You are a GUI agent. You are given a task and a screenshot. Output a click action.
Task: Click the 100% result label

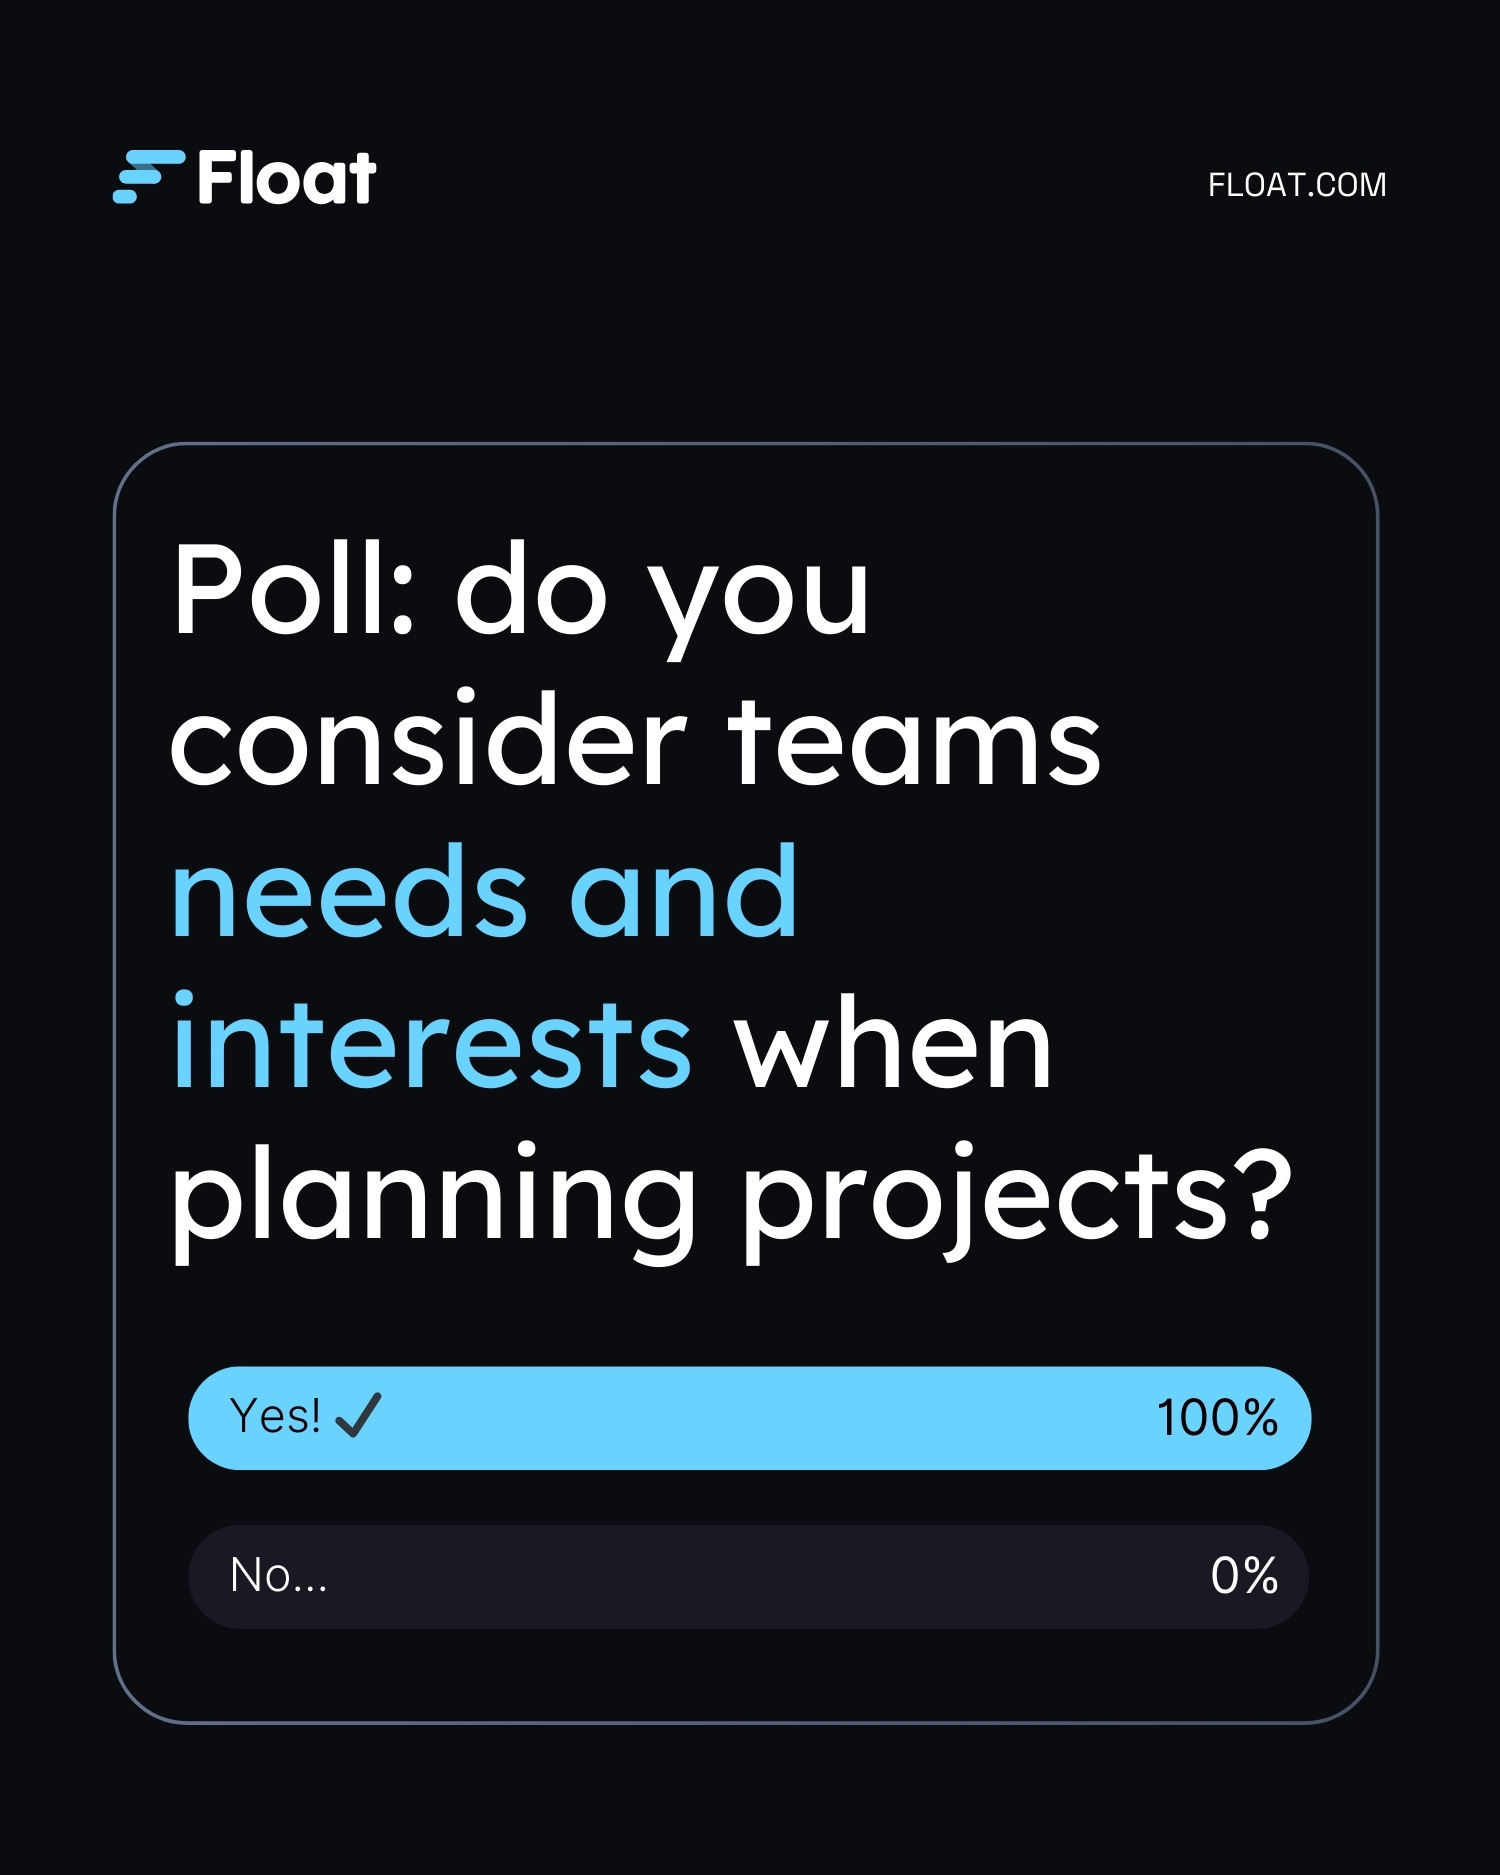pyautogui.click(x=1217, y=1418)
